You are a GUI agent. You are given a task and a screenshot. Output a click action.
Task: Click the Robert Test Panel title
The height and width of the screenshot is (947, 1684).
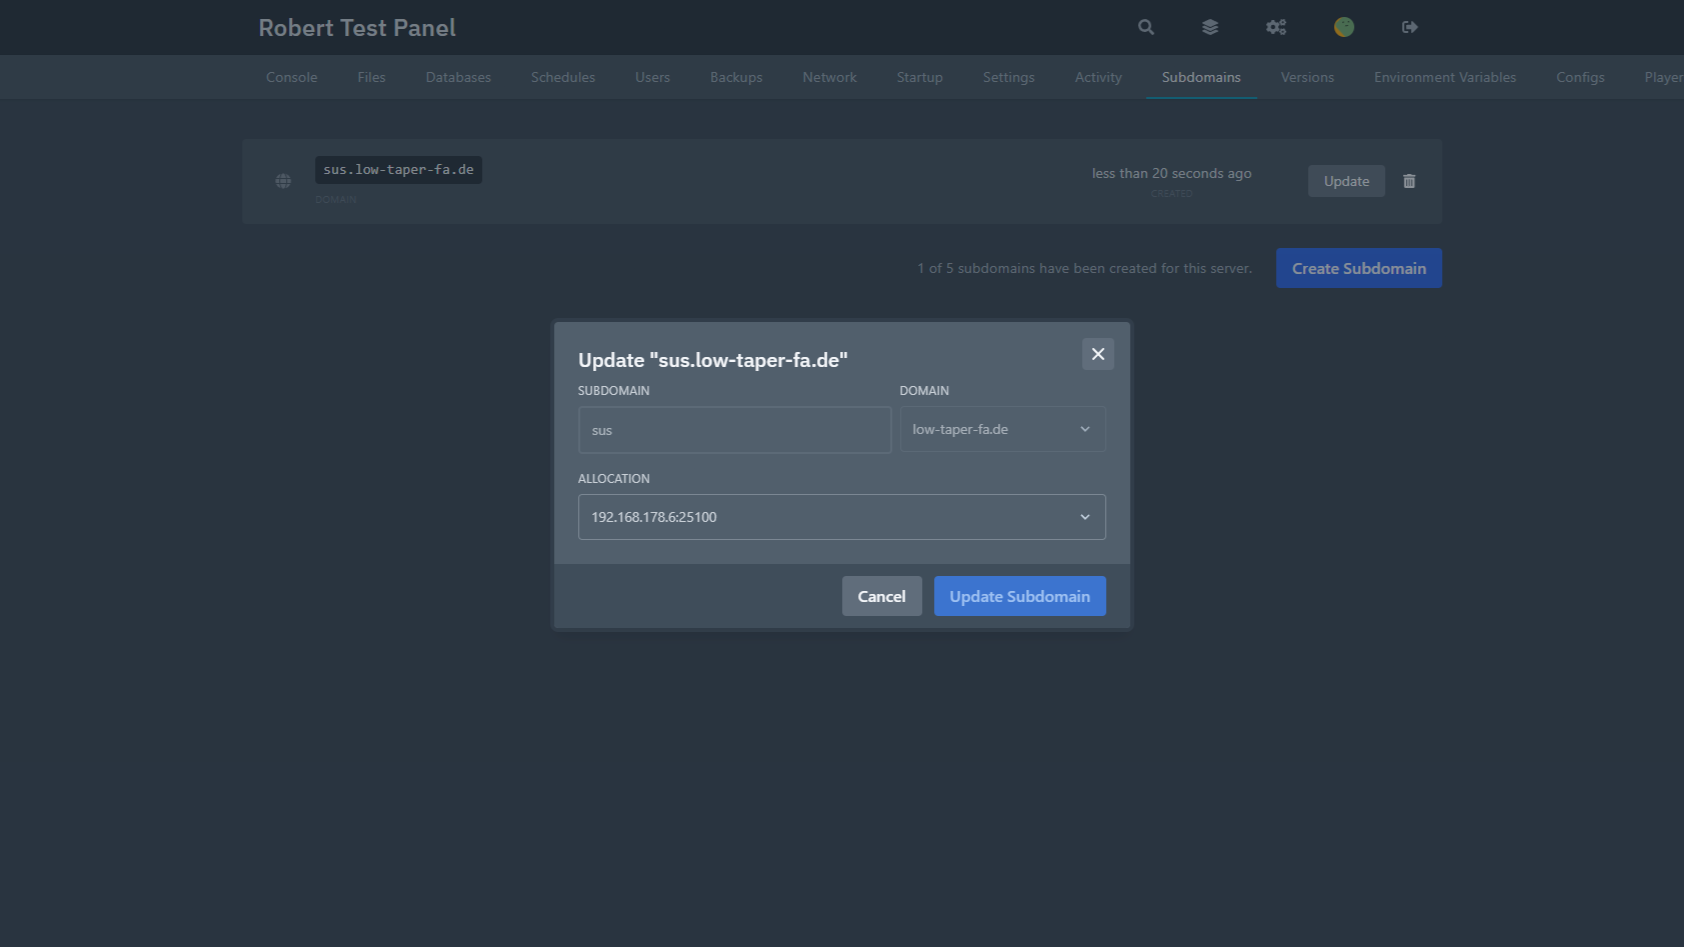[x=357, y=28]
